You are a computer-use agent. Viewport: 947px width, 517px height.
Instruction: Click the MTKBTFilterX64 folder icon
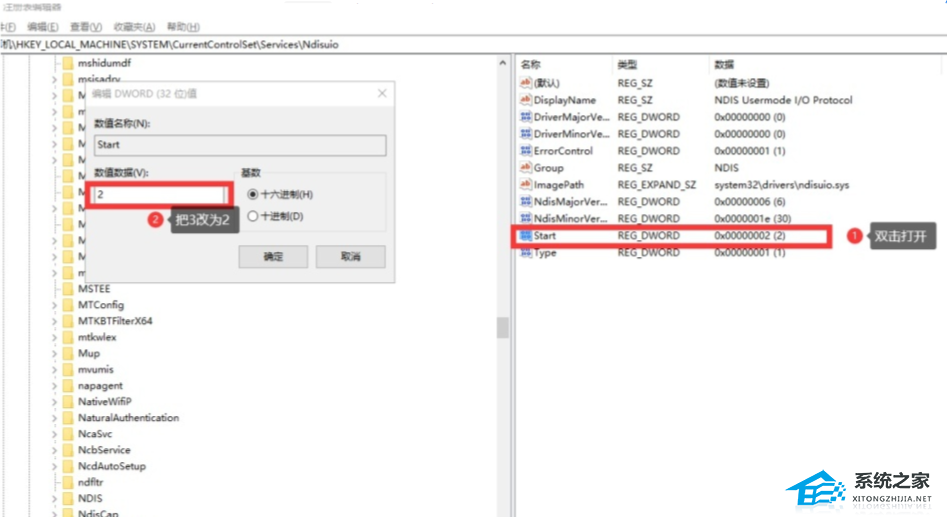coord(68,321)
